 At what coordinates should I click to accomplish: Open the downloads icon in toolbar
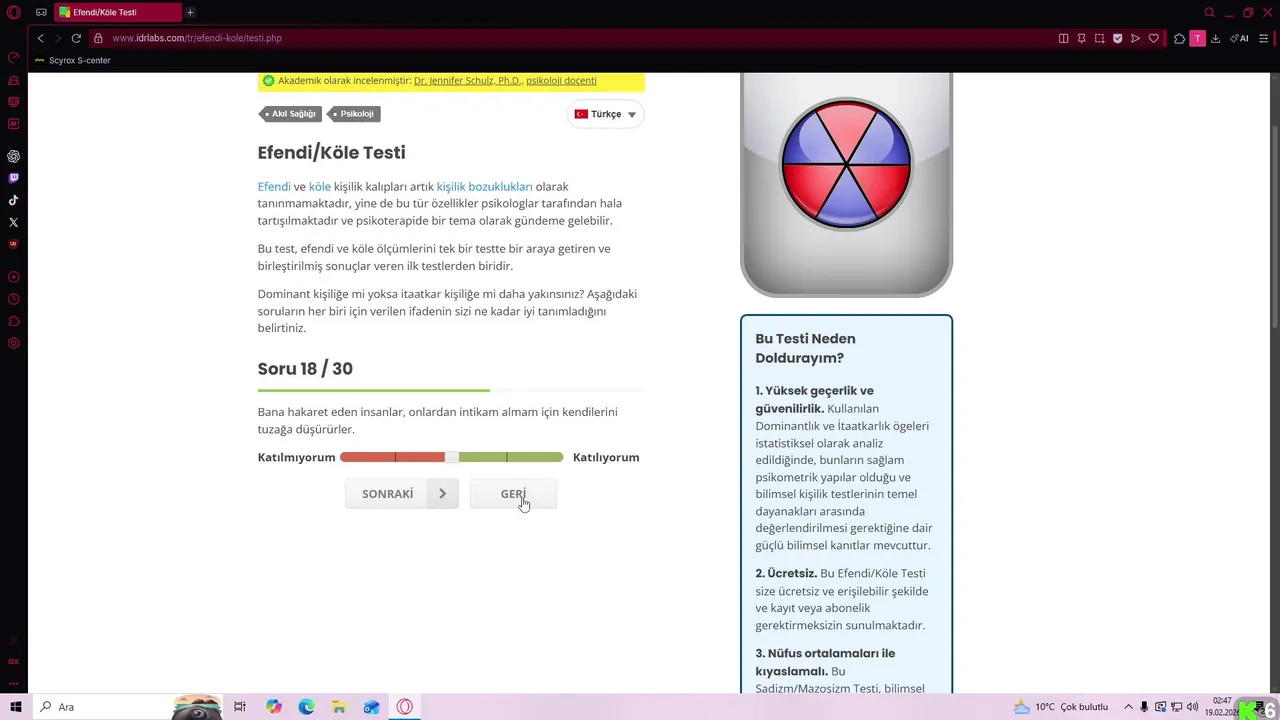click(x=1215, y=38)
